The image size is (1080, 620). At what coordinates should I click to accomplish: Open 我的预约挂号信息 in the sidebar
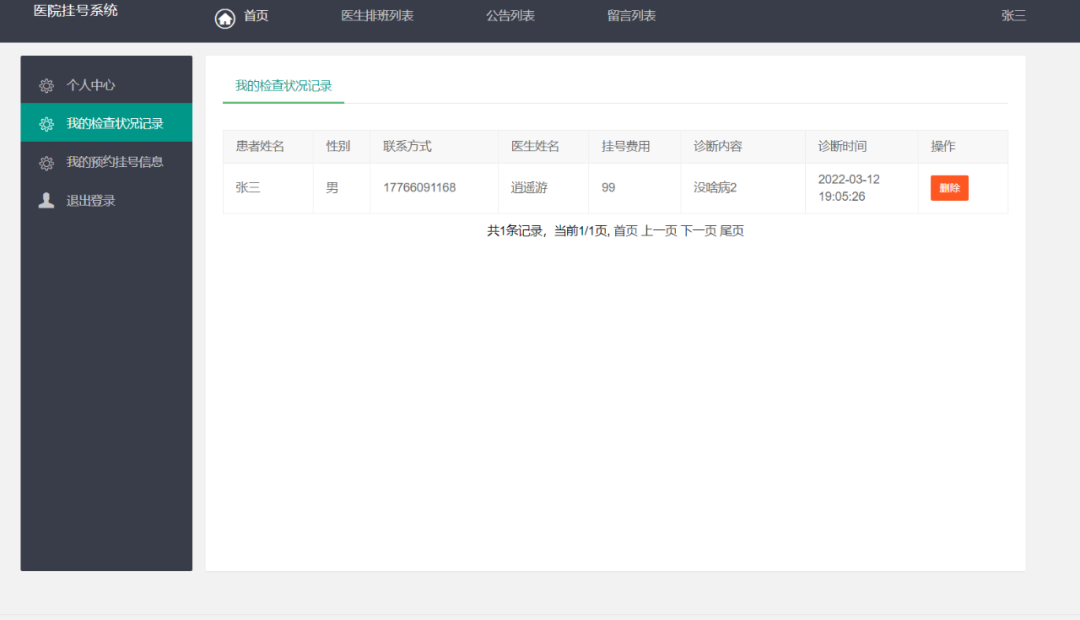(x=106, y=162)
